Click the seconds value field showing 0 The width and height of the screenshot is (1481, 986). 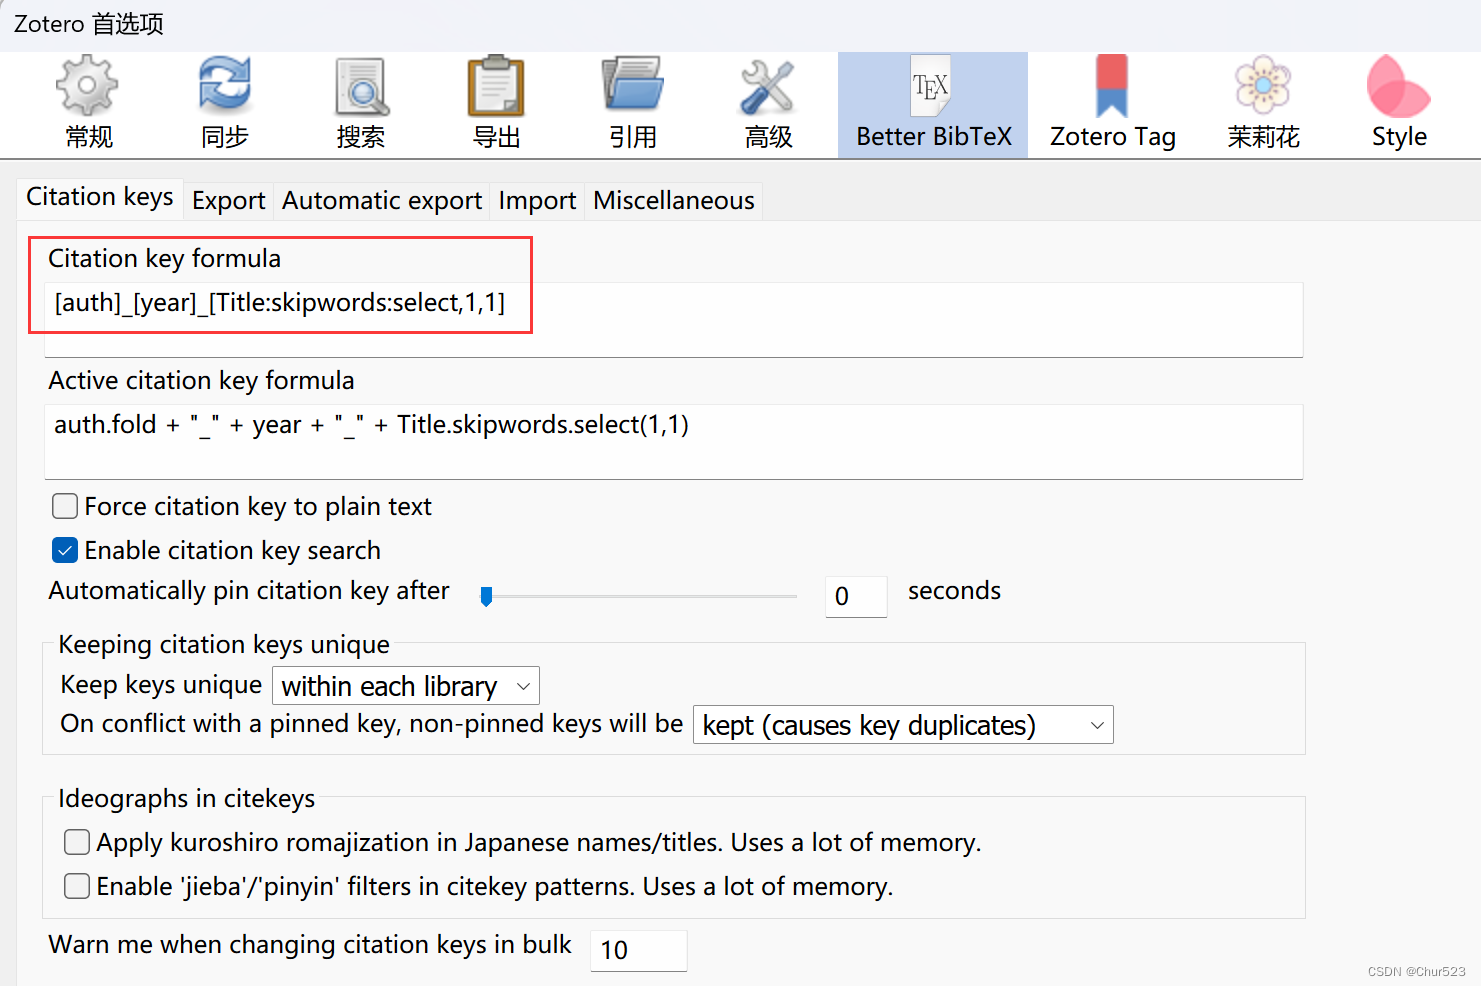point(856,596)
